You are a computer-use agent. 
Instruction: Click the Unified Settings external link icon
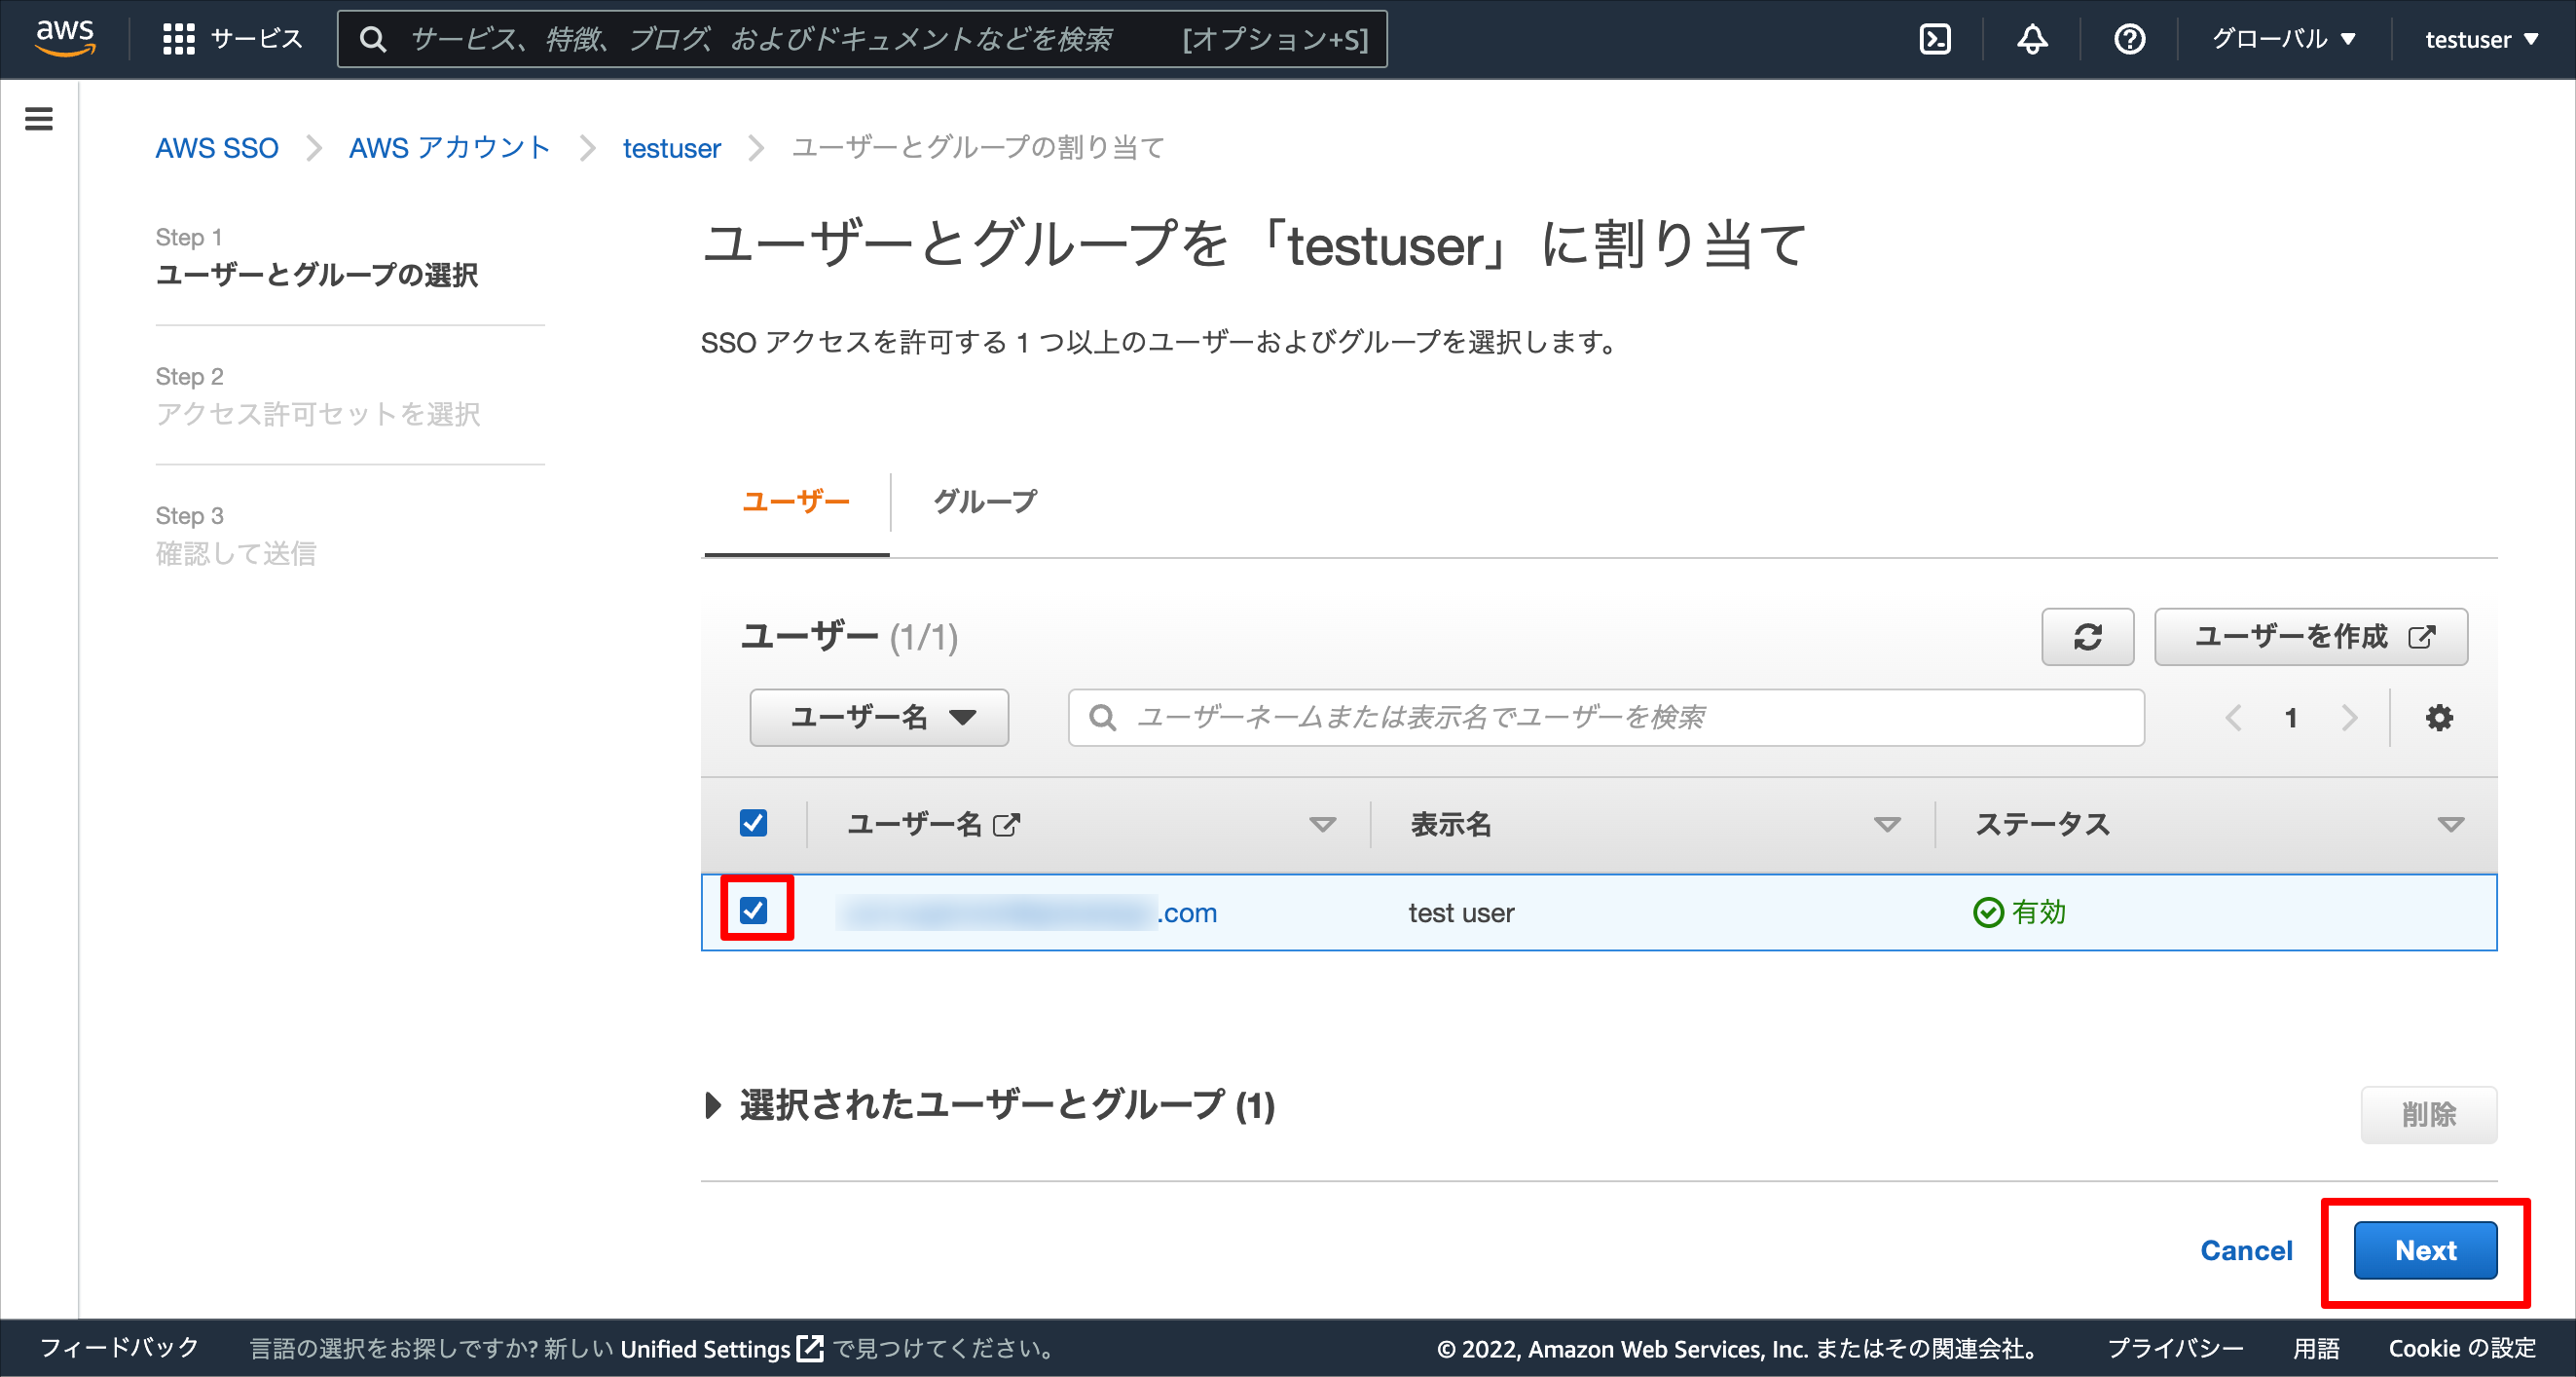(810, 1348)
